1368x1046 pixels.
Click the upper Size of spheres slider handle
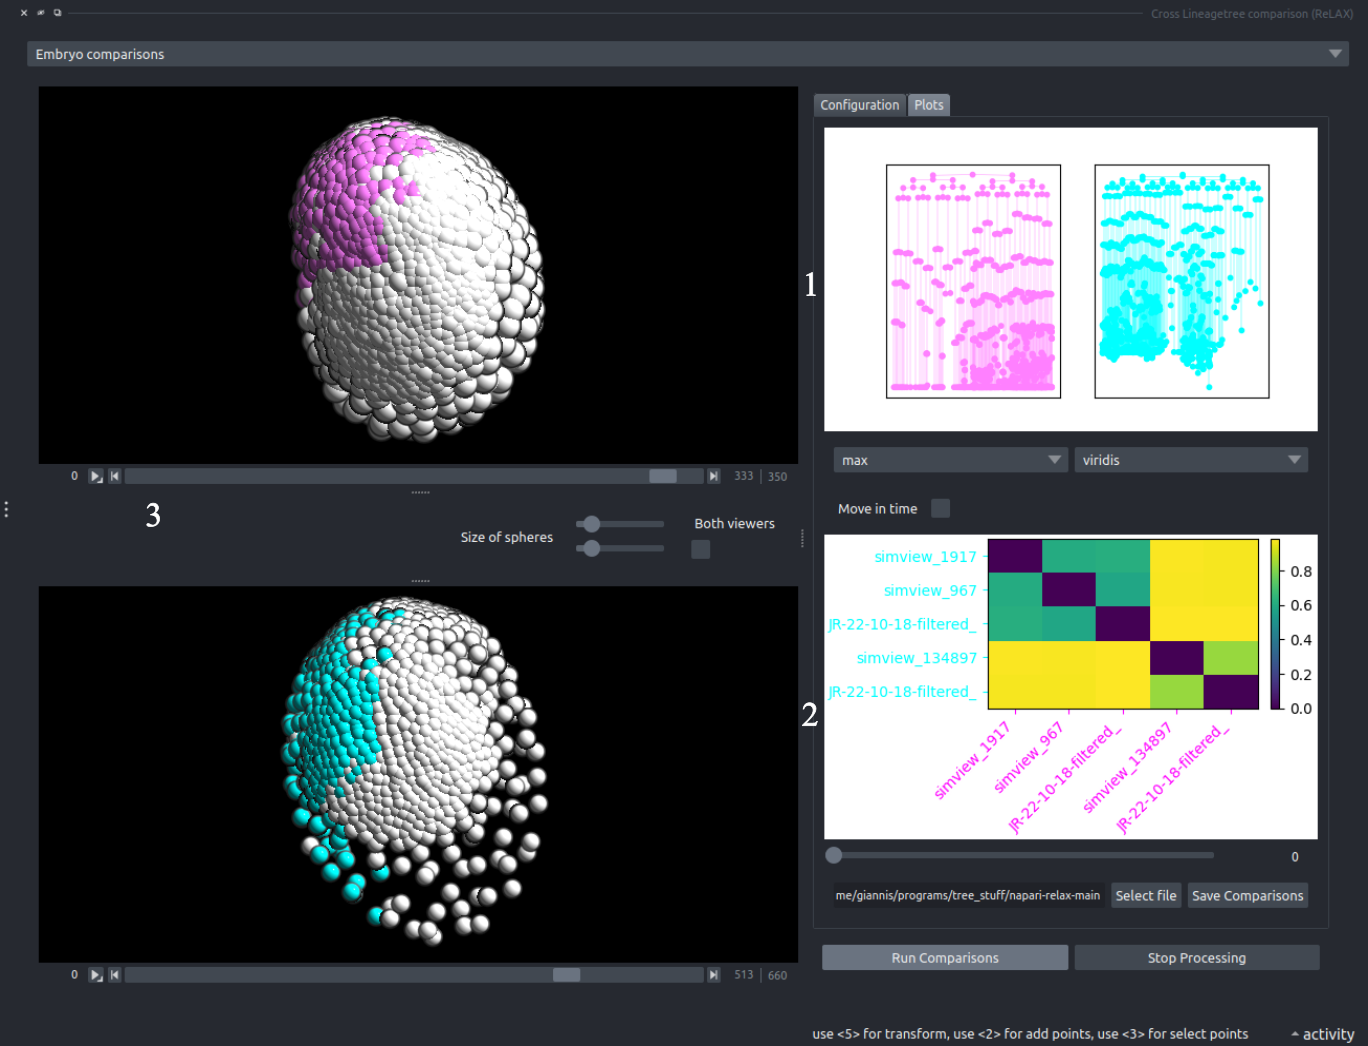592,524
